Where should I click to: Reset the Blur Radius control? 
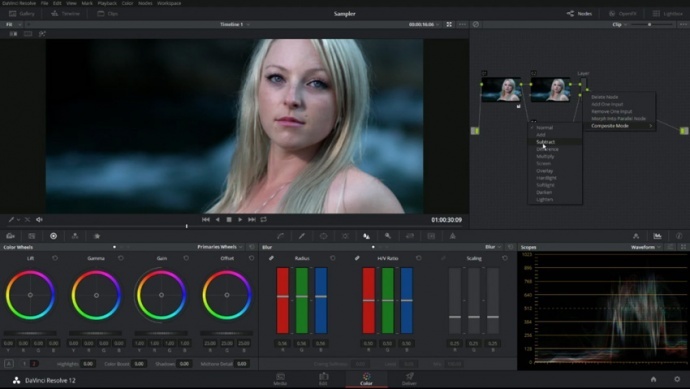click(x=333, y=258)
